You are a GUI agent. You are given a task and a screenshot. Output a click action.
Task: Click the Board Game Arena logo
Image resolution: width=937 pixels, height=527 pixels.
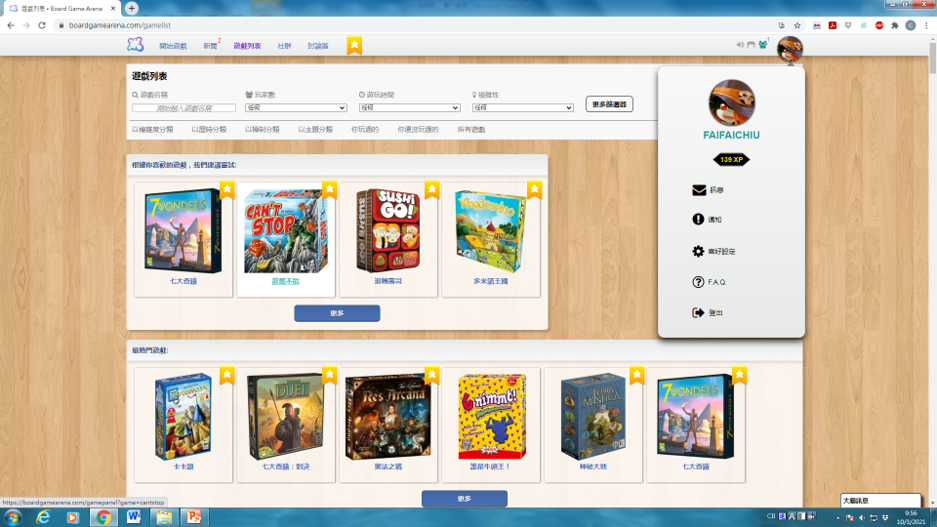tap(135, 45)
